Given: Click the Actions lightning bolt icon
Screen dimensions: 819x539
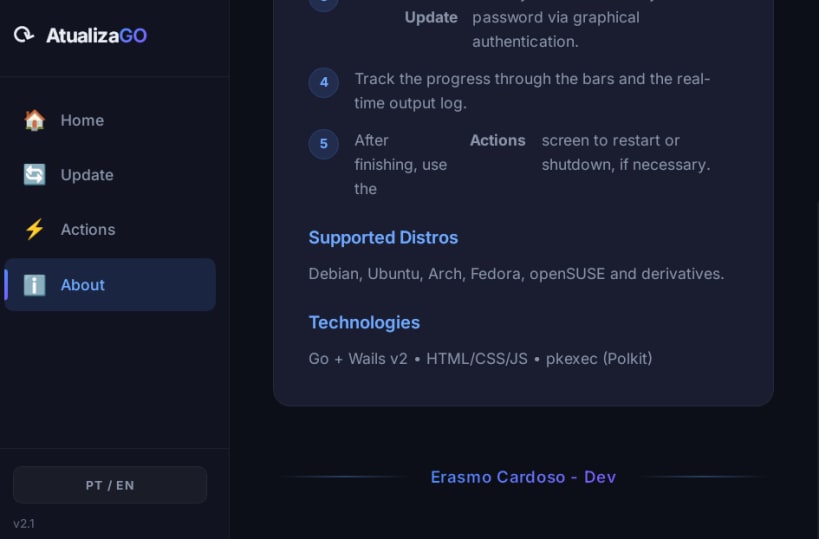Looking at the screenshot, I should pyautogui.click(x=35, y=229).
